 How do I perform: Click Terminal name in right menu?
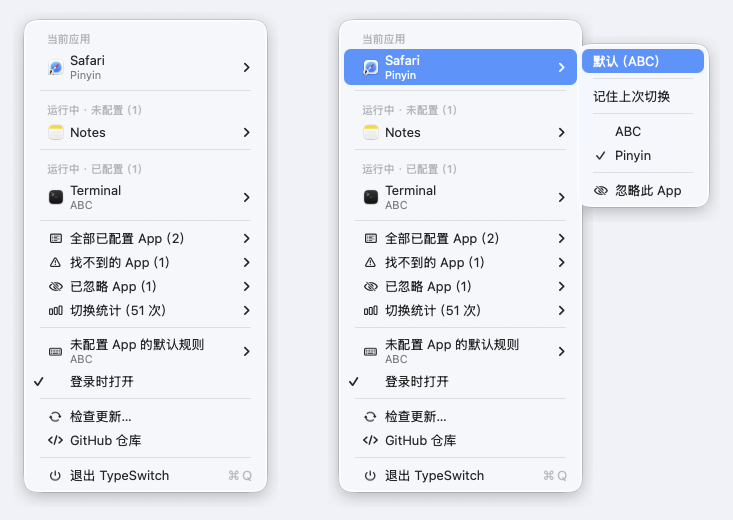(410, 190)
